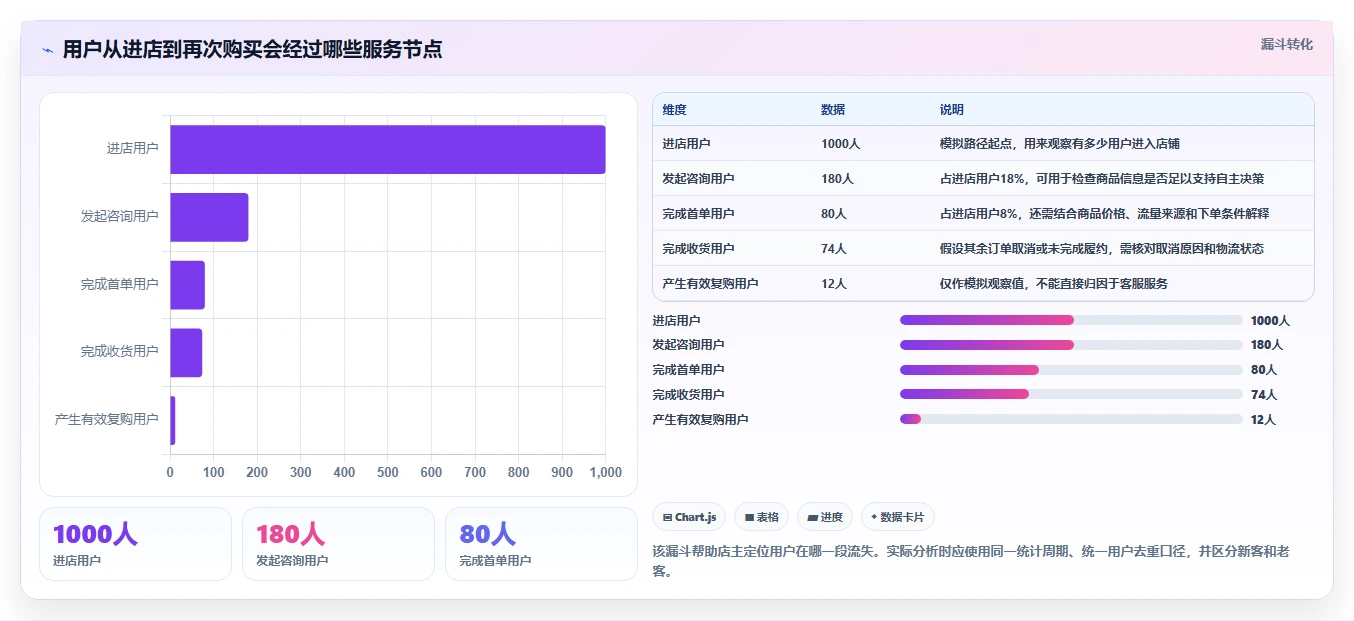Click the 产生有效复购用户 label in the progress list
The height and width of the screenshot is (621, 1354).
coord(700,420)
